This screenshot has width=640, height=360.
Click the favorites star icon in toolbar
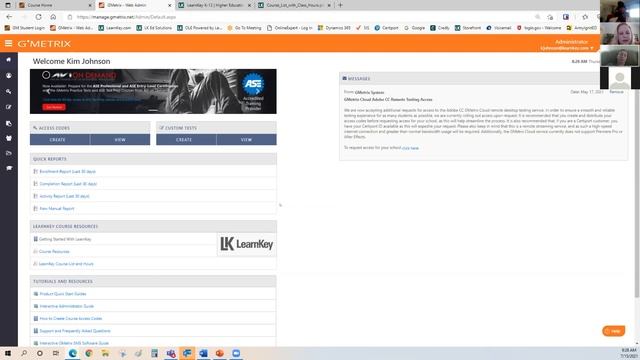(585, 17)
